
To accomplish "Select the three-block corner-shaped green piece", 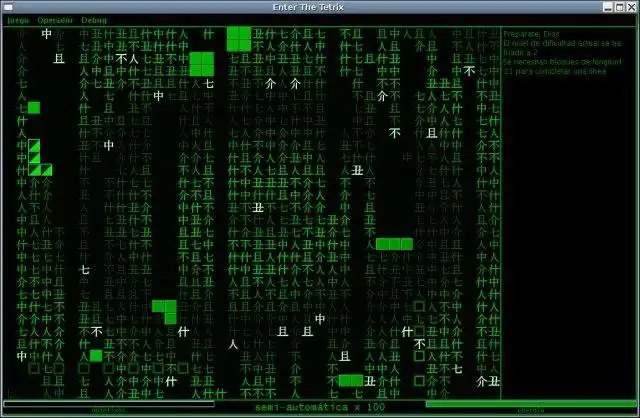I will pyautogui.click(x=164, y=312).
